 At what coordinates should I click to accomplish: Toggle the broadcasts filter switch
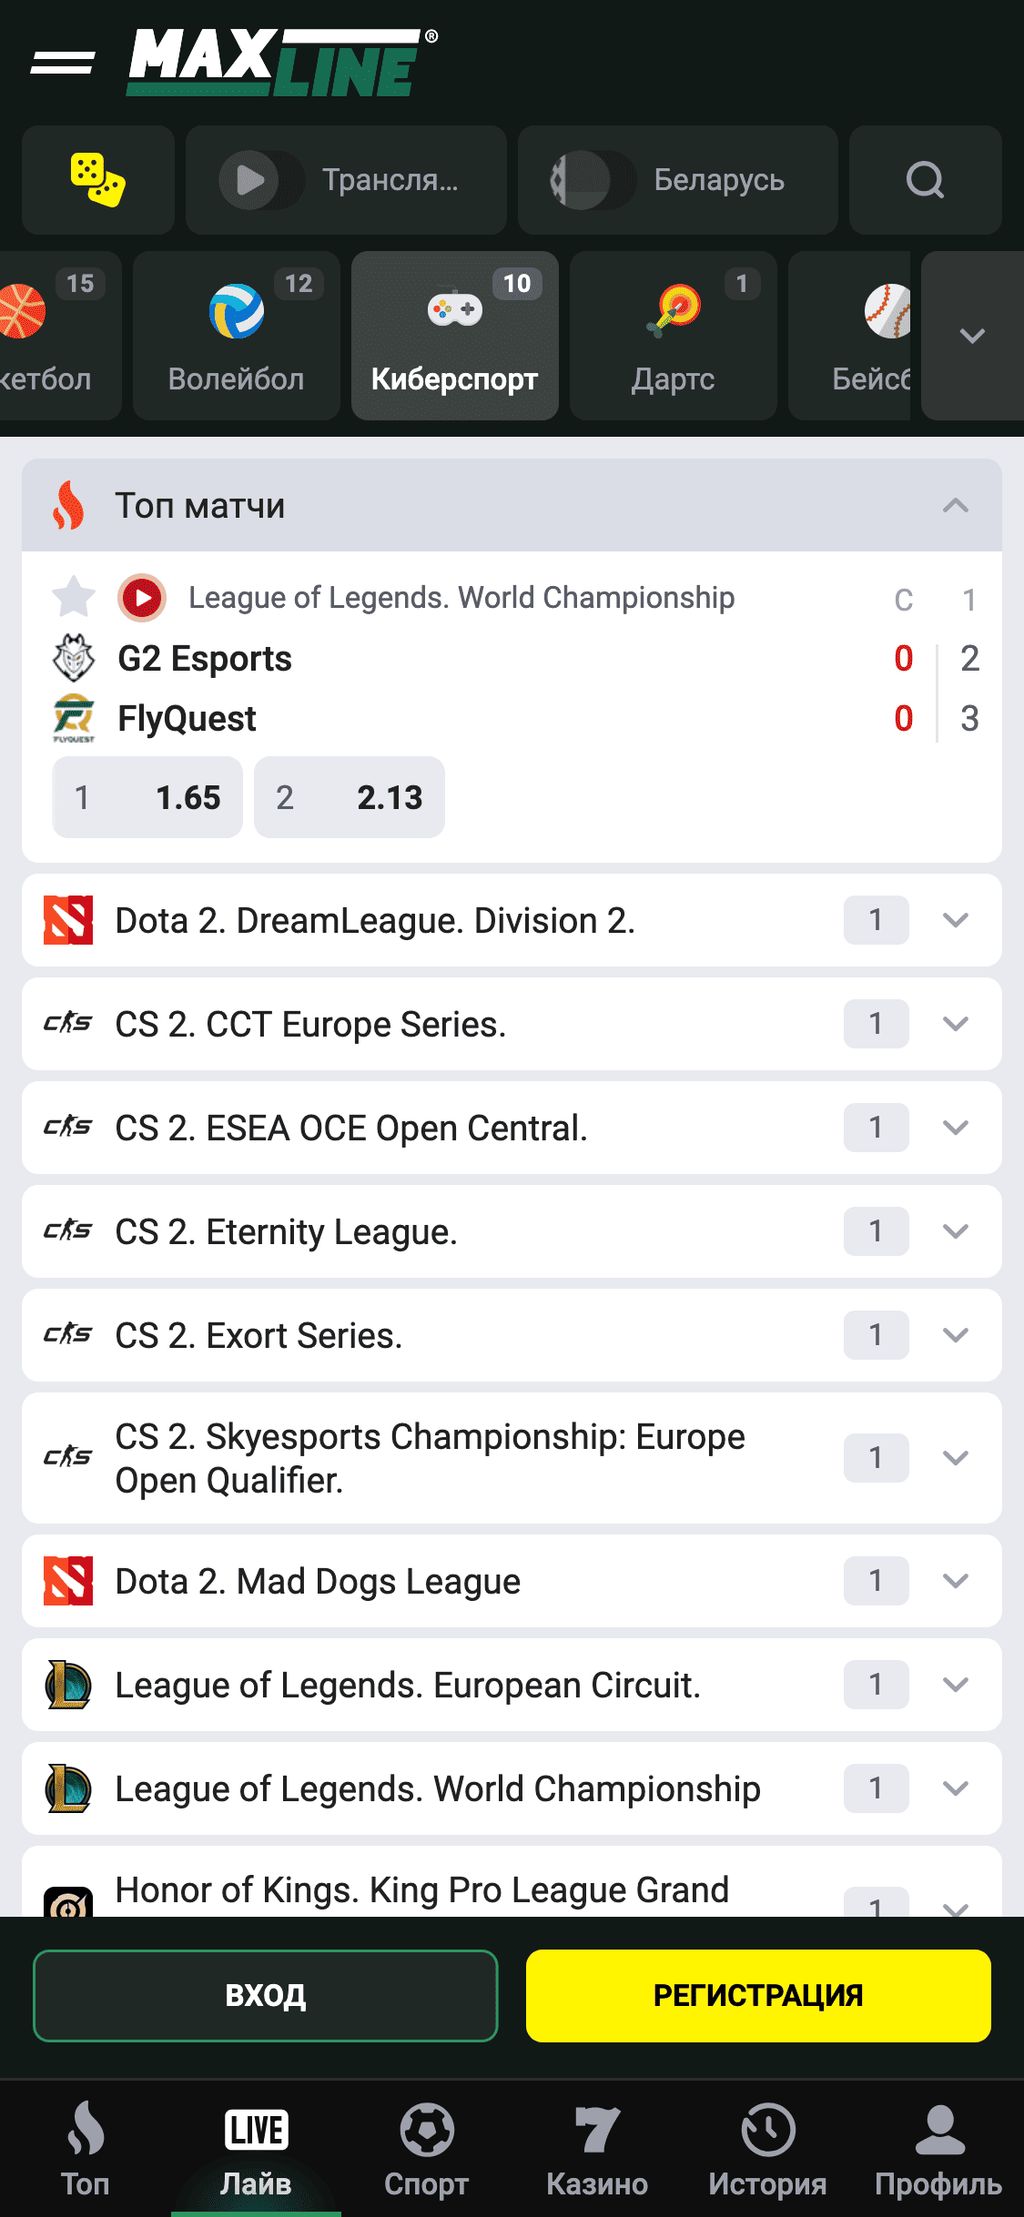pos(261,180)
